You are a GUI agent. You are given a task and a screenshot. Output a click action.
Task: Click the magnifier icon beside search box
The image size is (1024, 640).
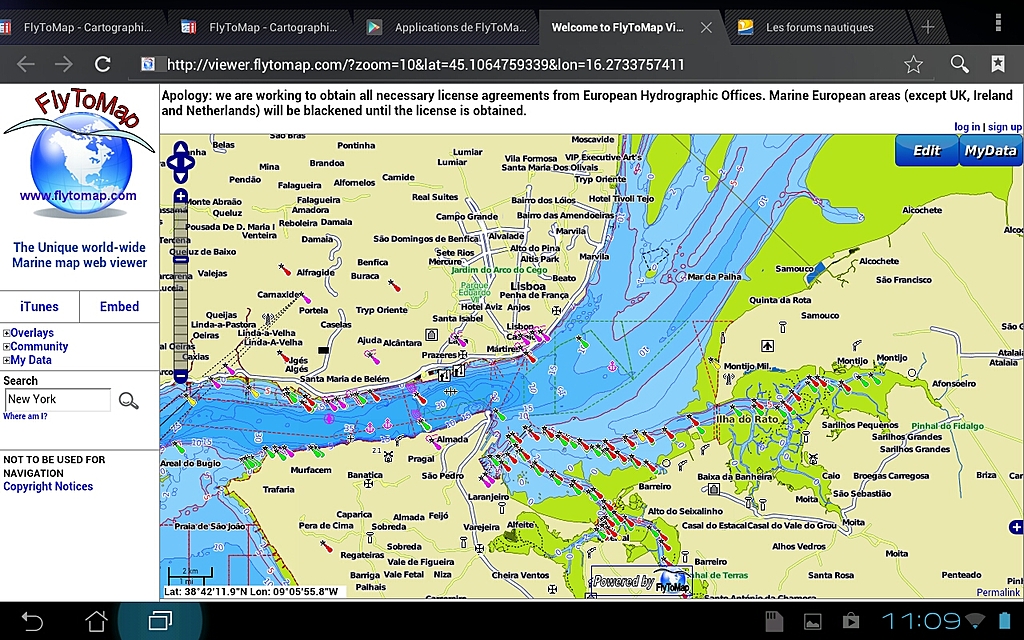129,401
